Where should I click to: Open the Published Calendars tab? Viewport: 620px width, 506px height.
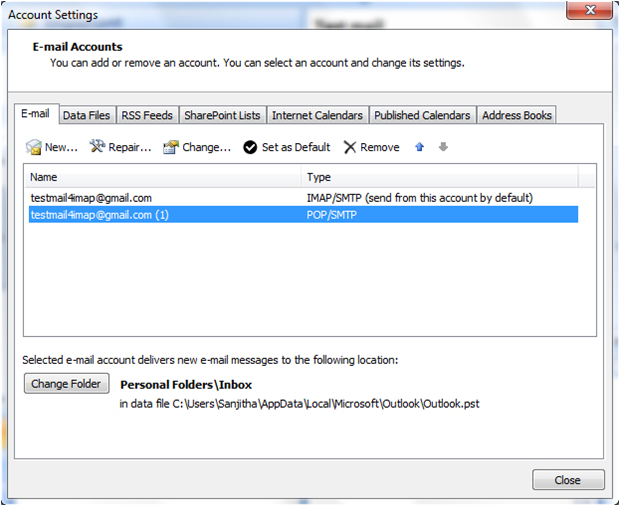coord(422,115)
